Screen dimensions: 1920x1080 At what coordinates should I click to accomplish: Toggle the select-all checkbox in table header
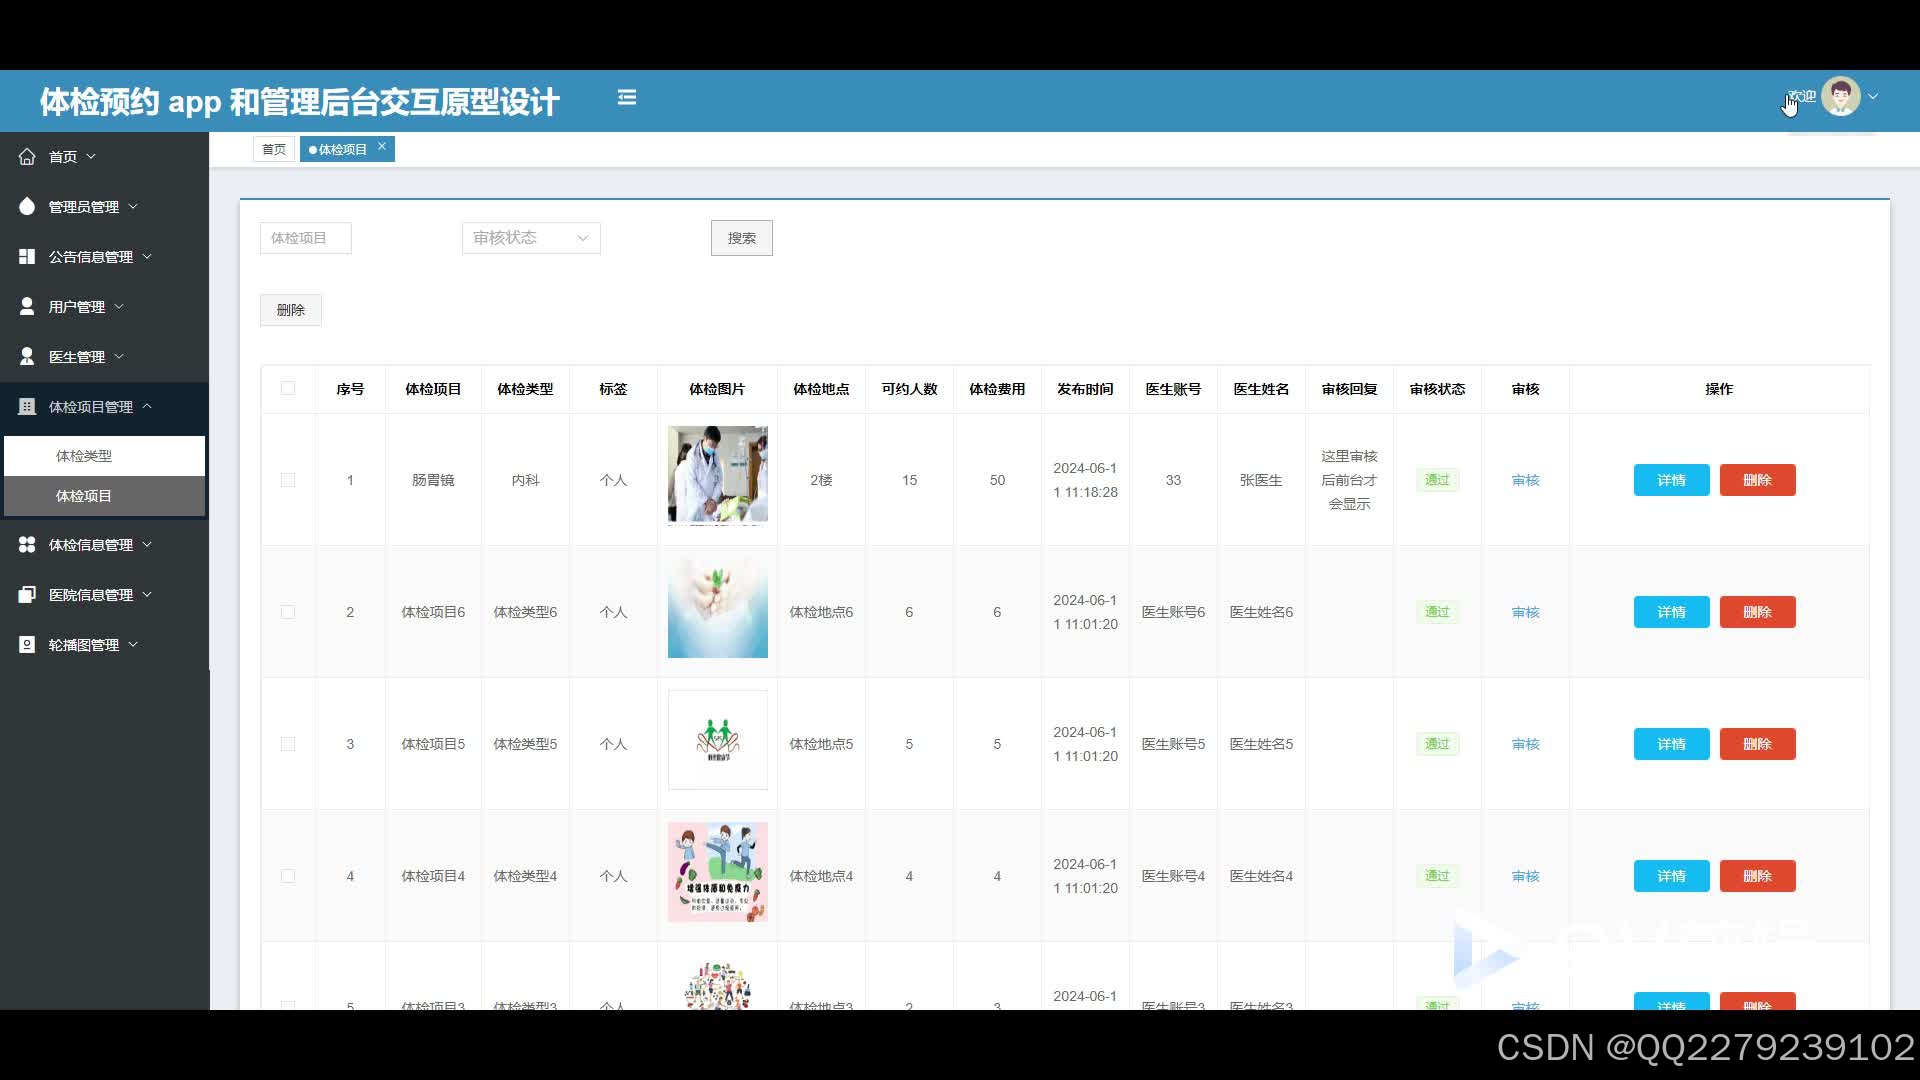pyautogui.click(x=288, y=389)
